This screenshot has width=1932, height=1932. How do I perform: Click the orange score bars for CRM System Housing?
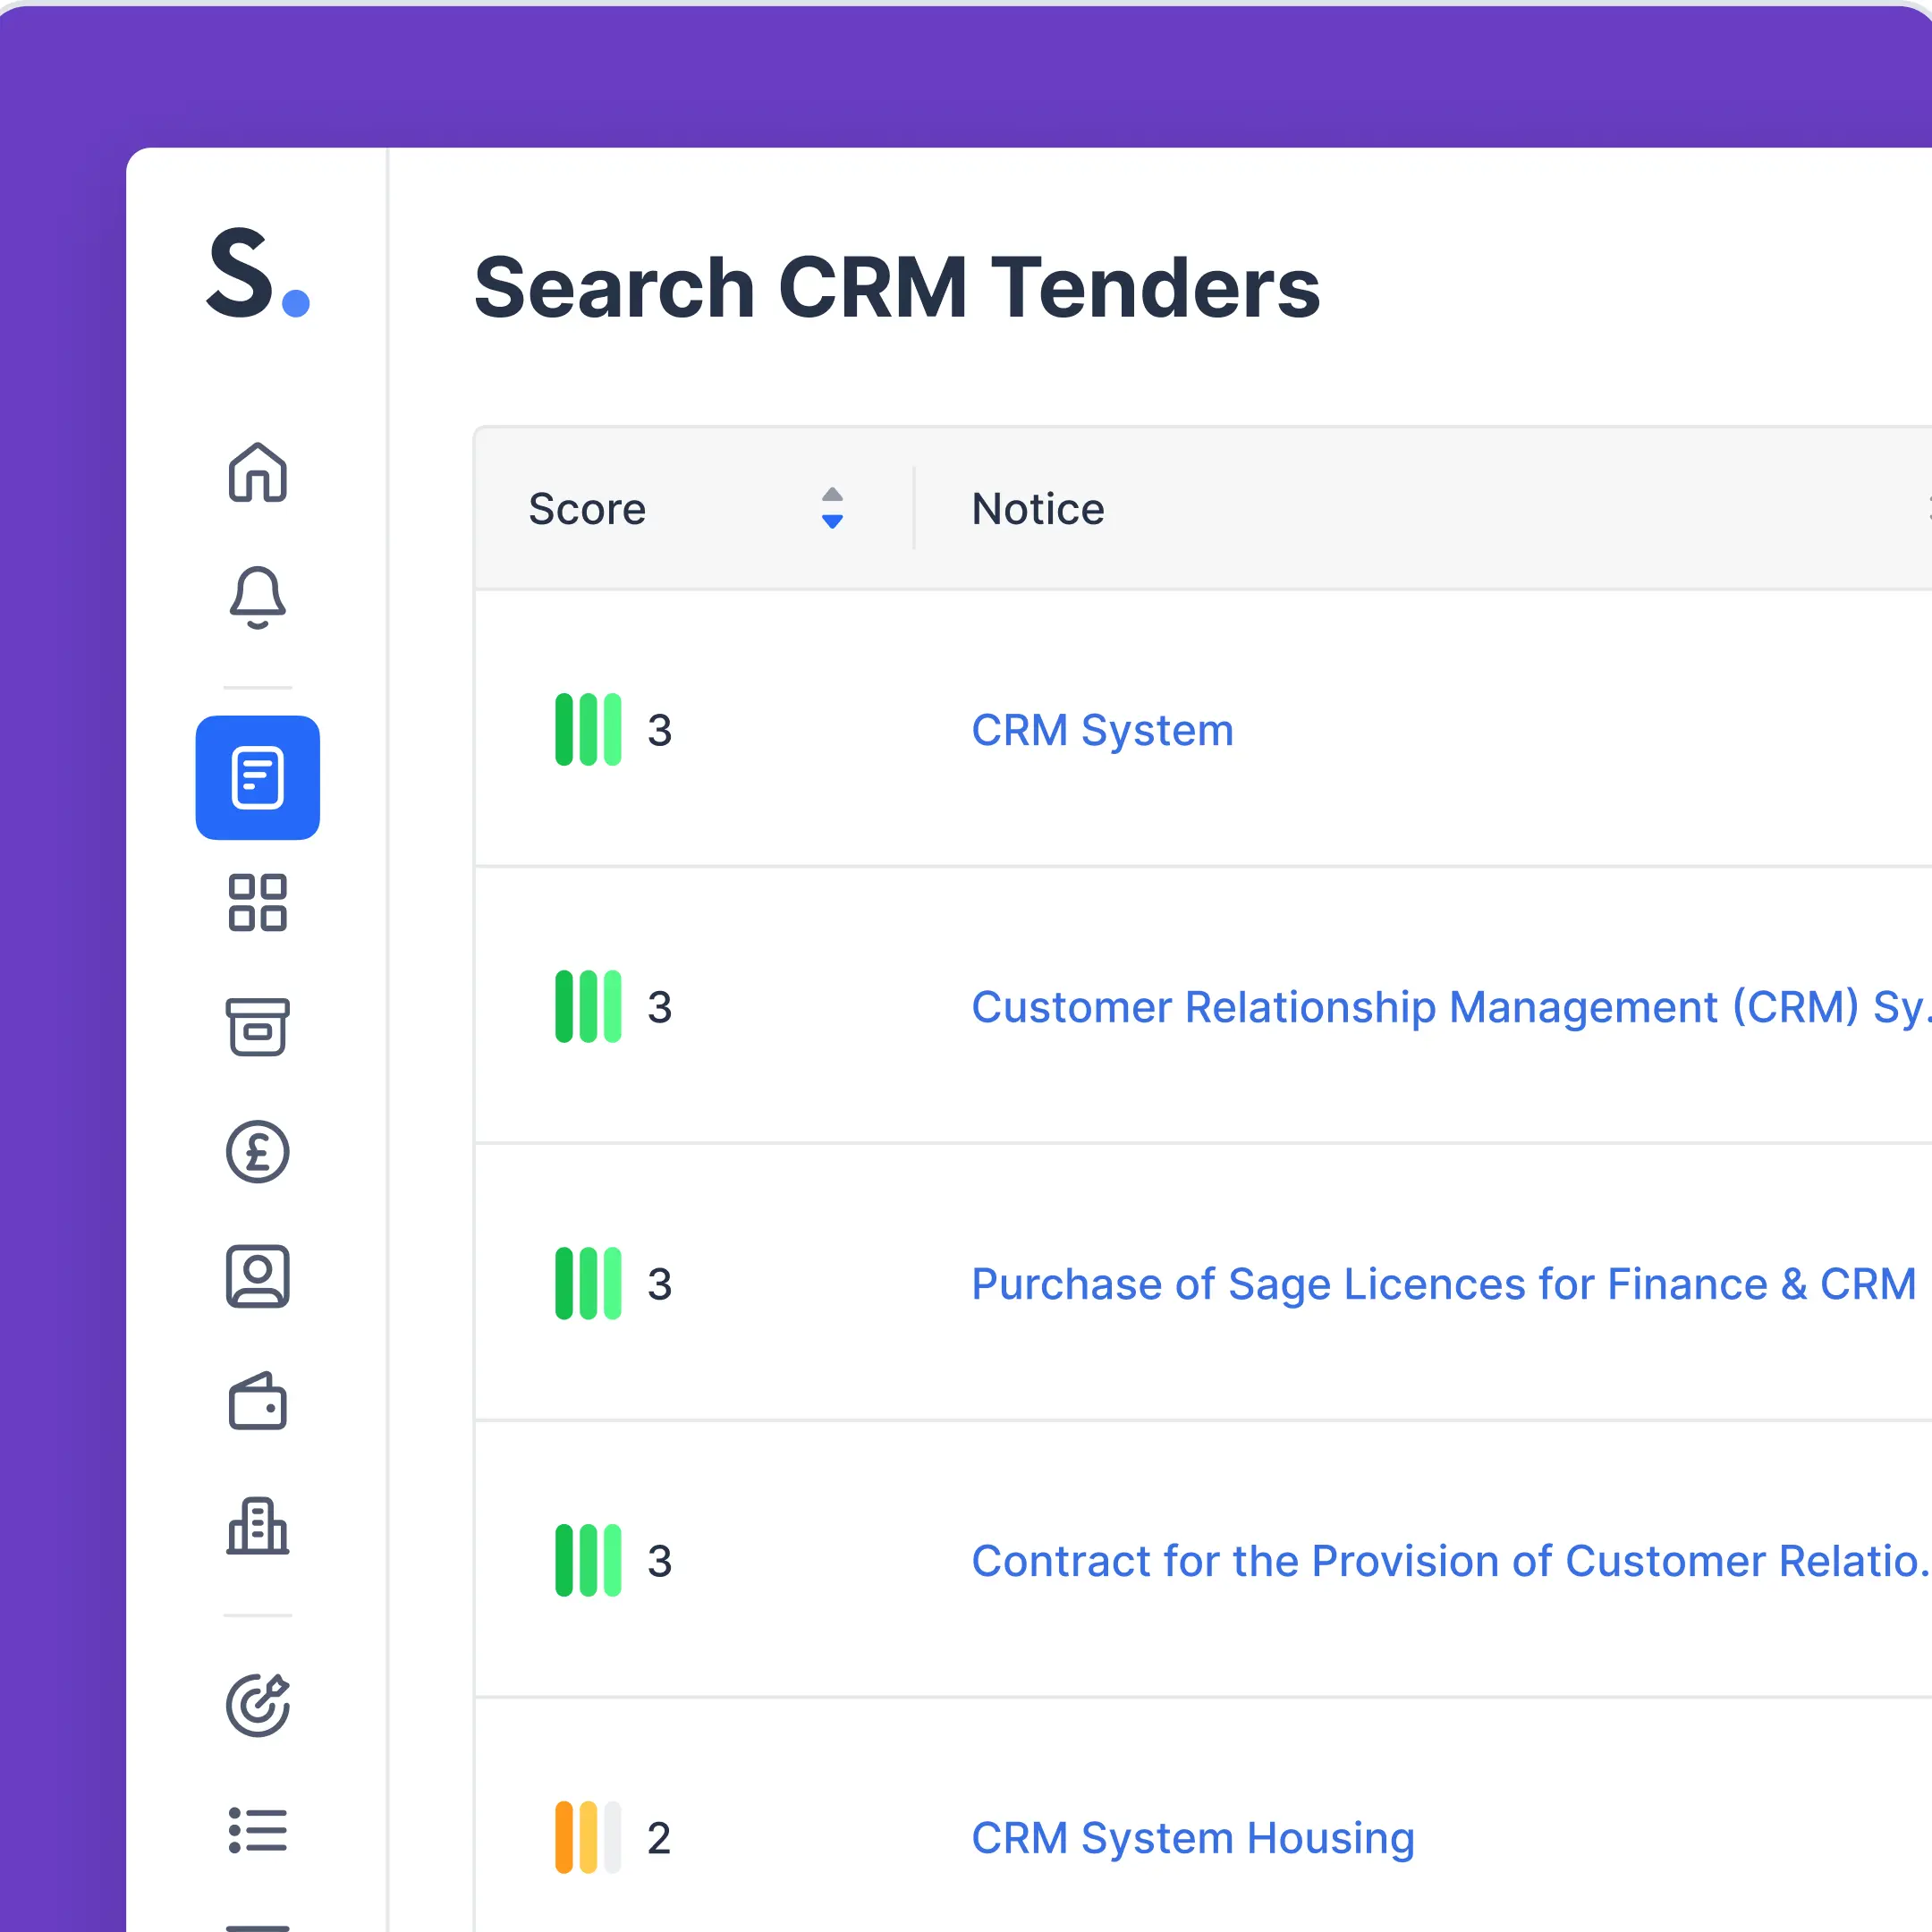pyautogui.click(x=588, y=1838)
